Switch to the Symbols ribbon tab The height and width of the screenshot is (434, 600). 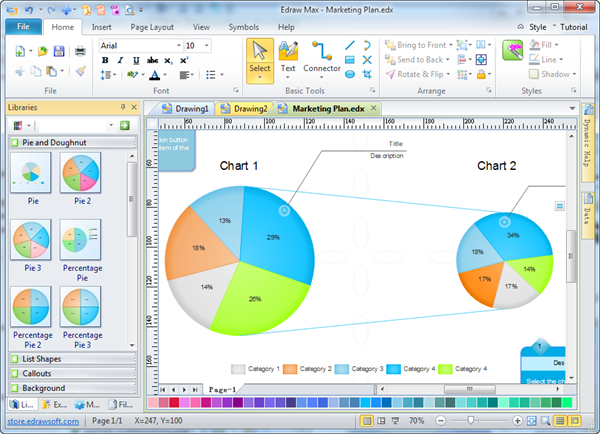pyautogui.click(x=243, y=27)
